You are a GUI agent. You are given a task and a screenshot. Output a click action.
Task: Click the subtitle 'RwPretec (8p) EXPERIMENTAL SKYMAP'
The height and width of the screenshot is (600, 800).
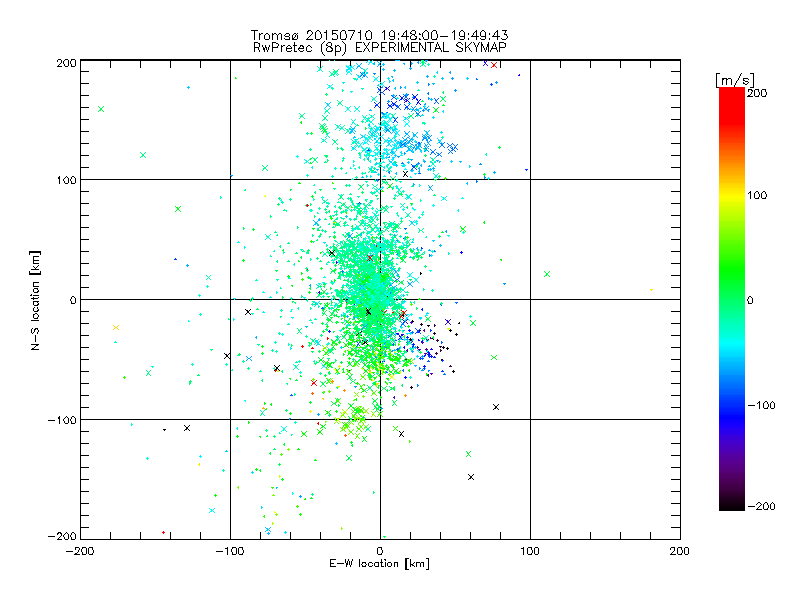click(380, 48)
